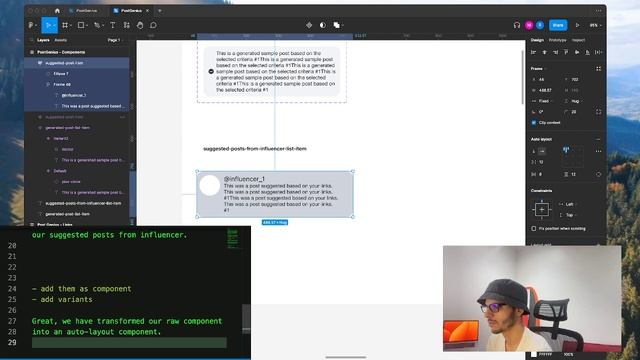This screenshot has width=640, height=360.
Task: Open tidy up distribute dropdown
Action: coord(598,52)
